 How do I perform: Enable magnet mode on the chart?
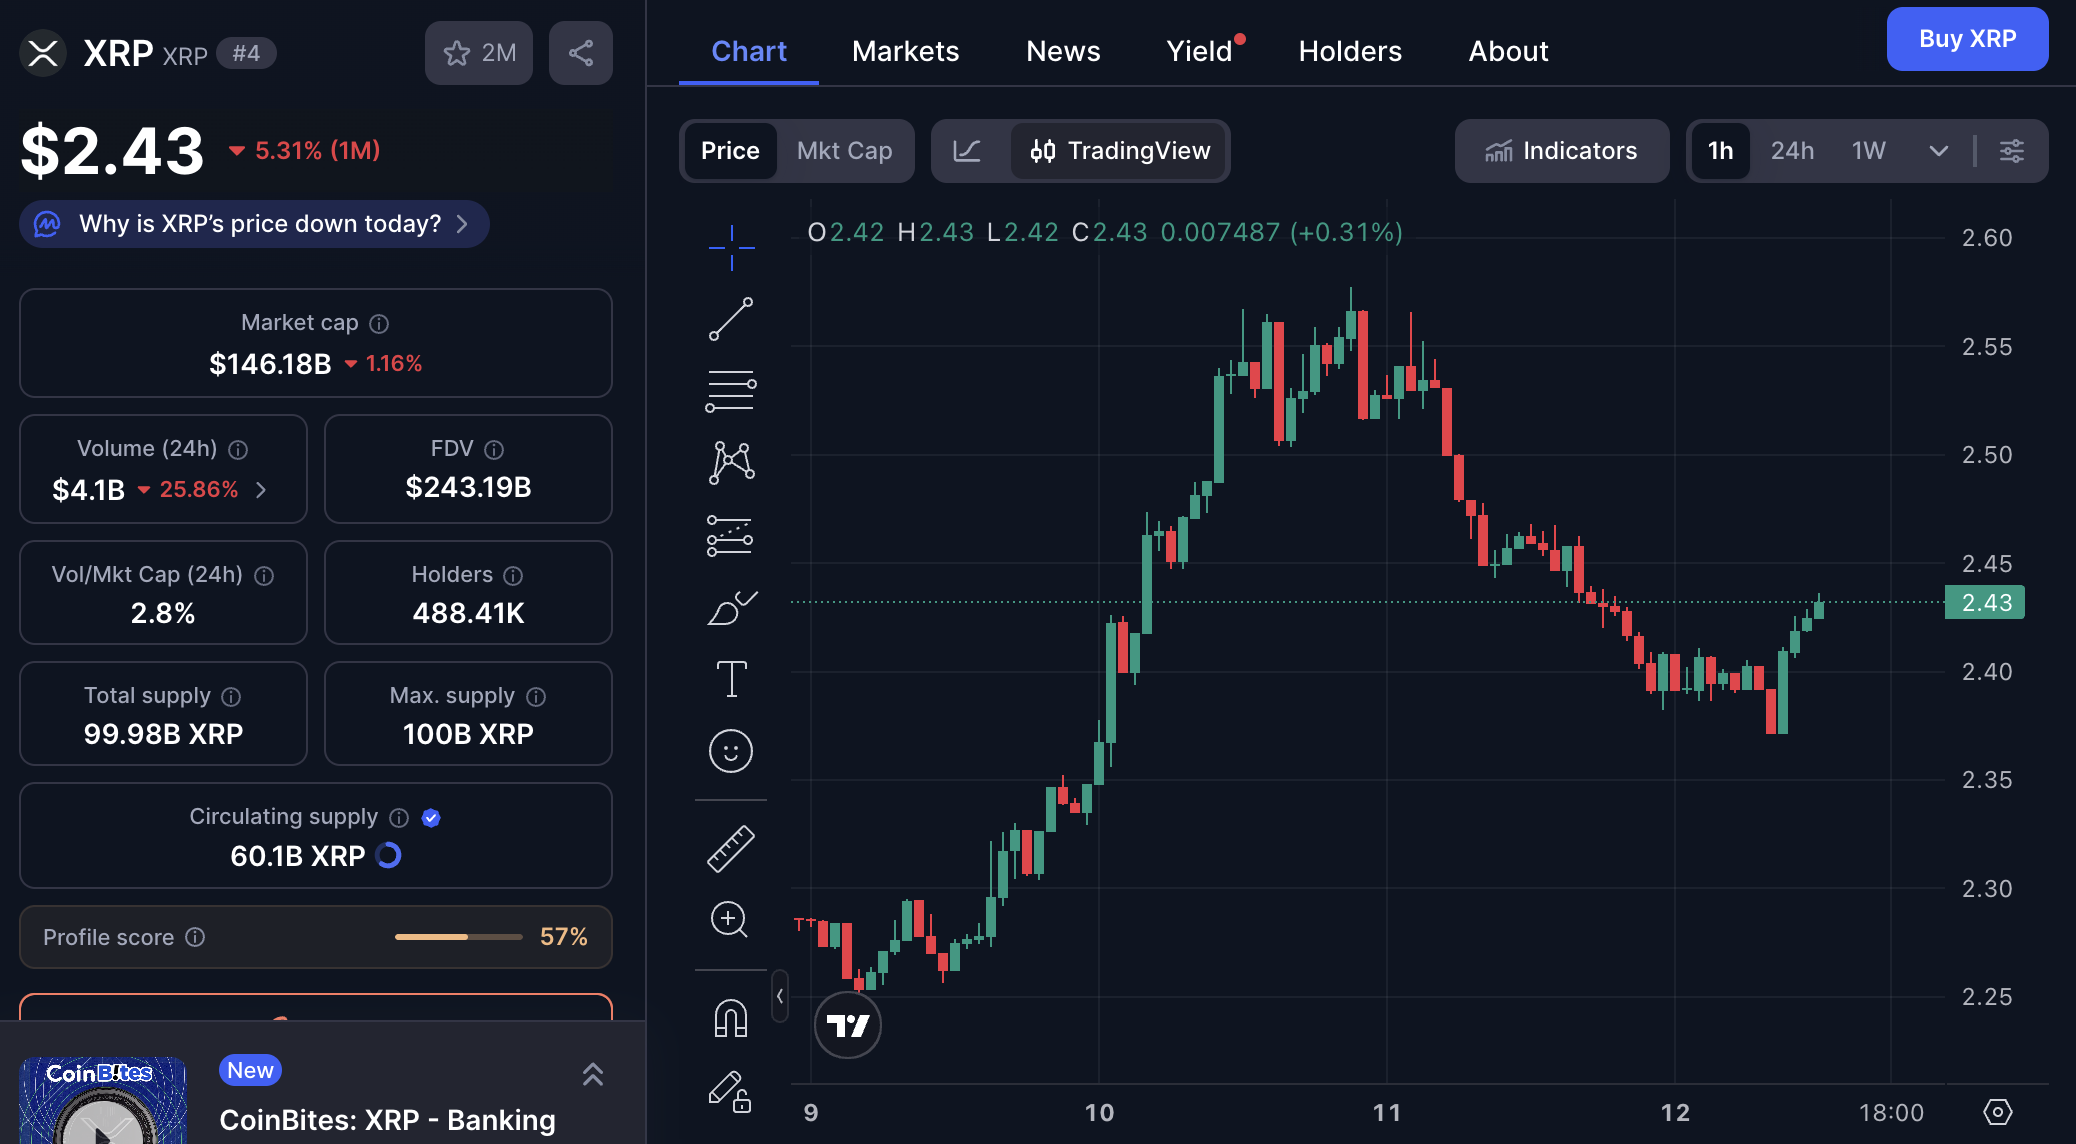731,1016
